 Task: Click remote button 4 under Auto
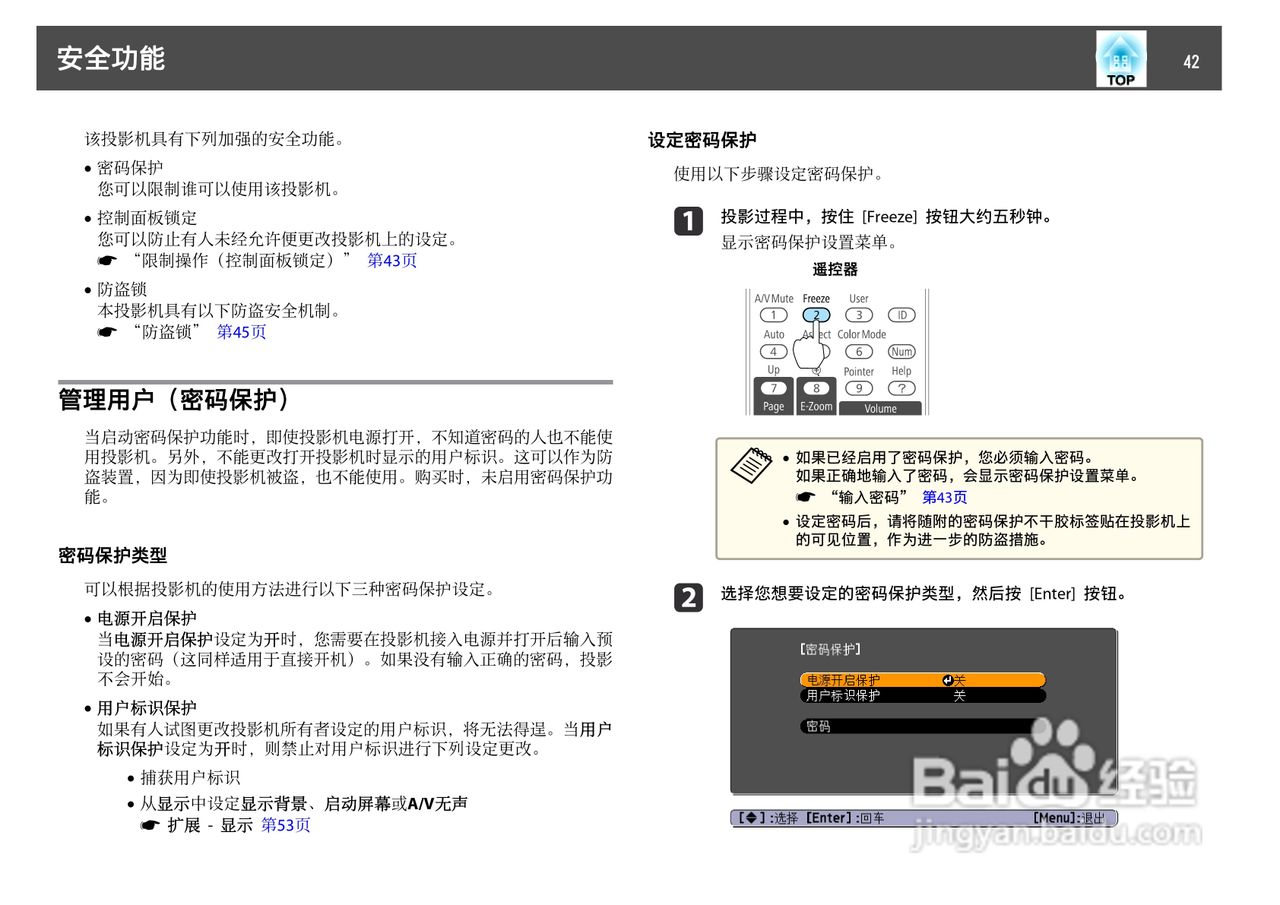click(x=773, y=352)
